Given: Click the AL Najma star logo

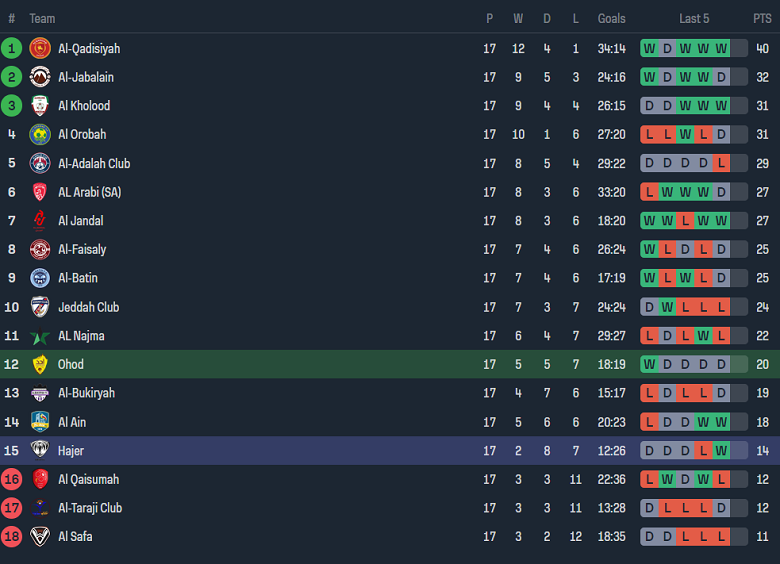Looking at the screenshot, I should tap(40, 336).
